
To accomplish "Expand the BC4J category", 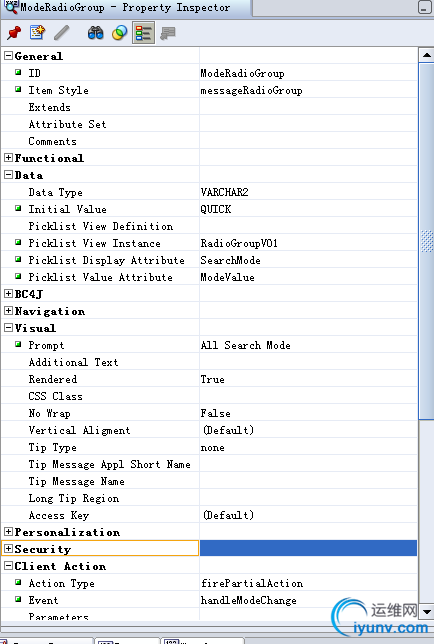I will pos(8,293).
